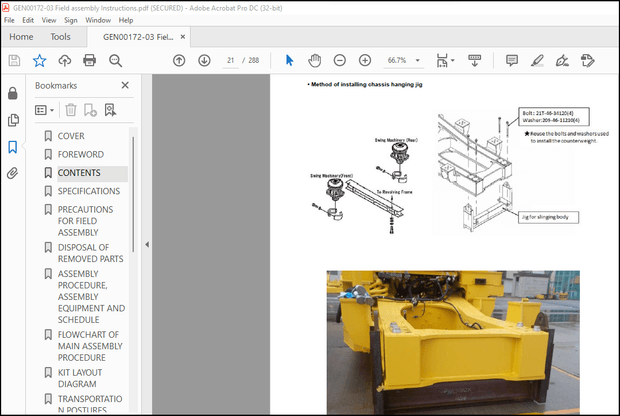Click the bookmarks panel scrollbar

point(133,194)
